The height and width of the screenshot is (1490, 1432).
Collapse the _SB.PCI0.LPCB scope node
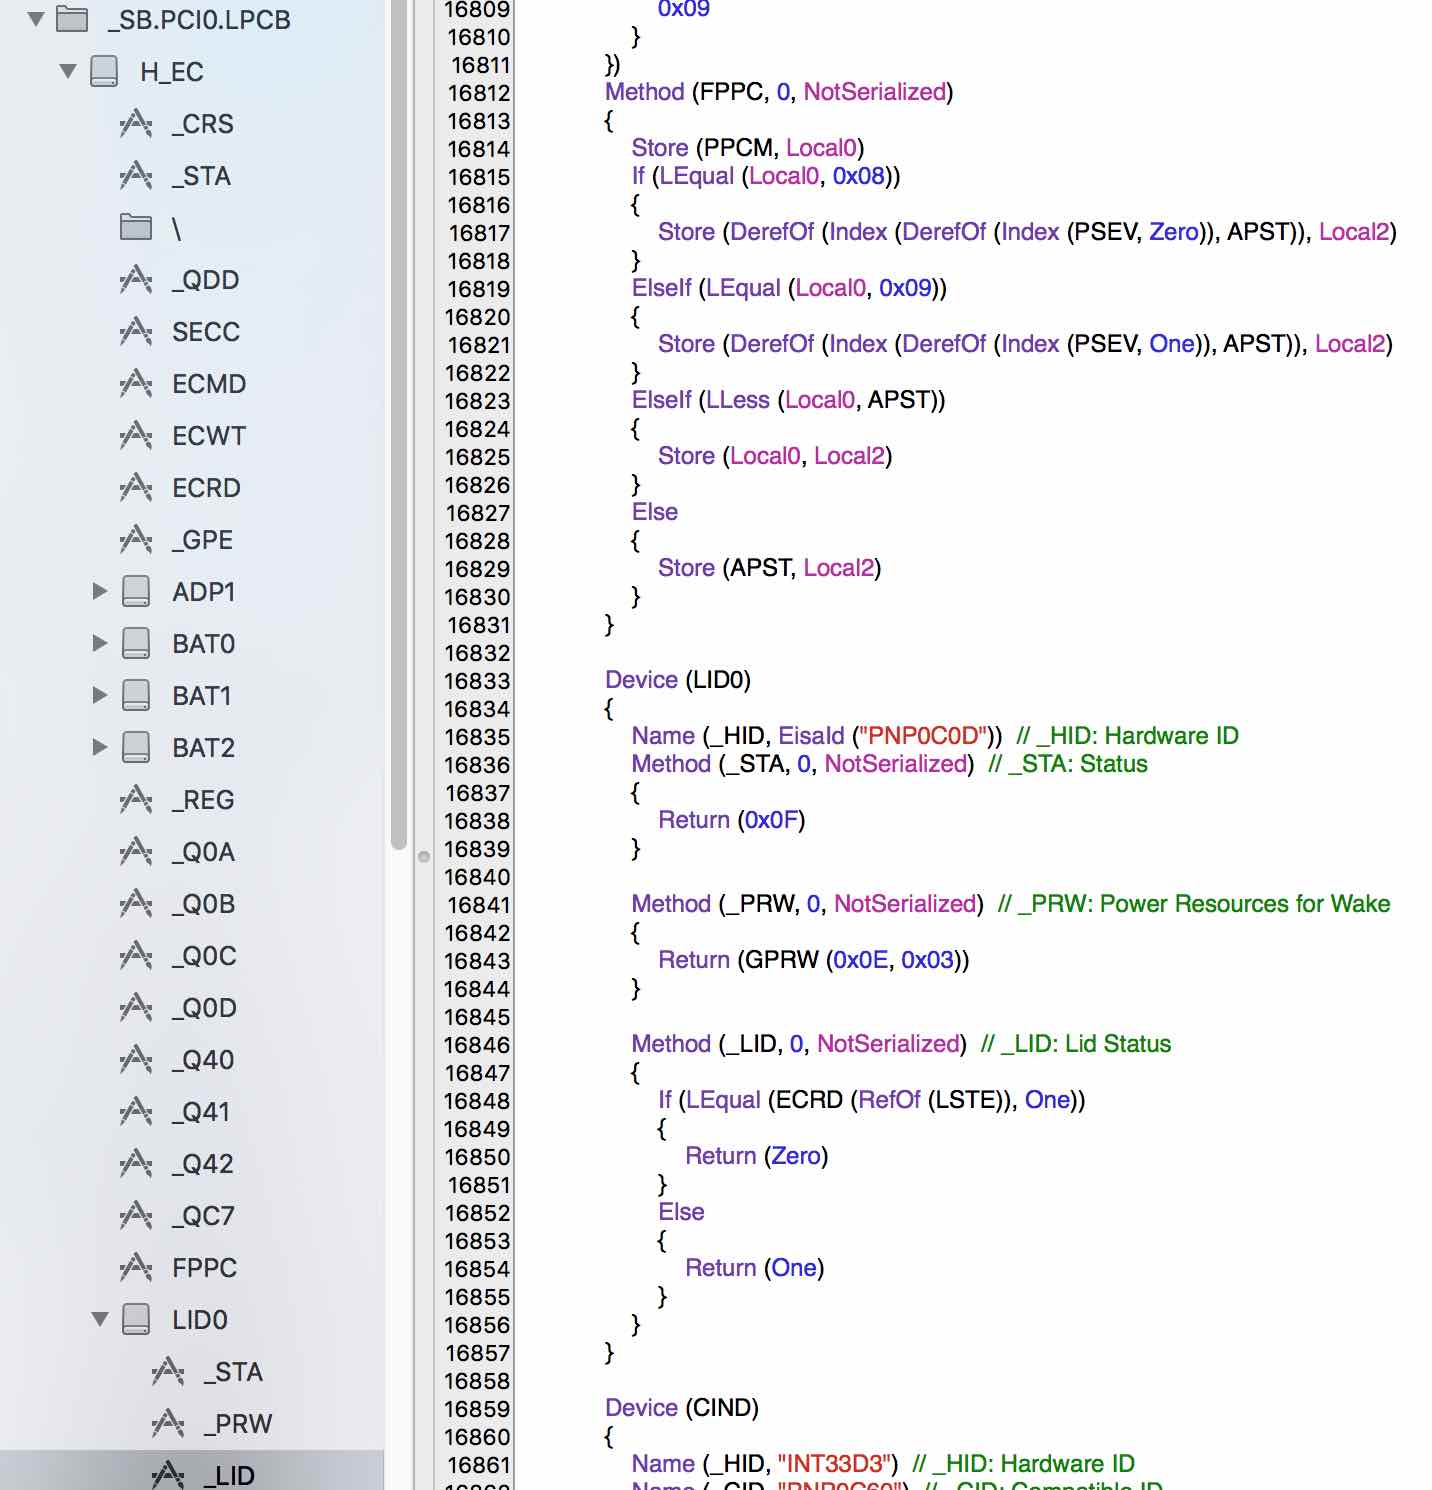(36, 19)
